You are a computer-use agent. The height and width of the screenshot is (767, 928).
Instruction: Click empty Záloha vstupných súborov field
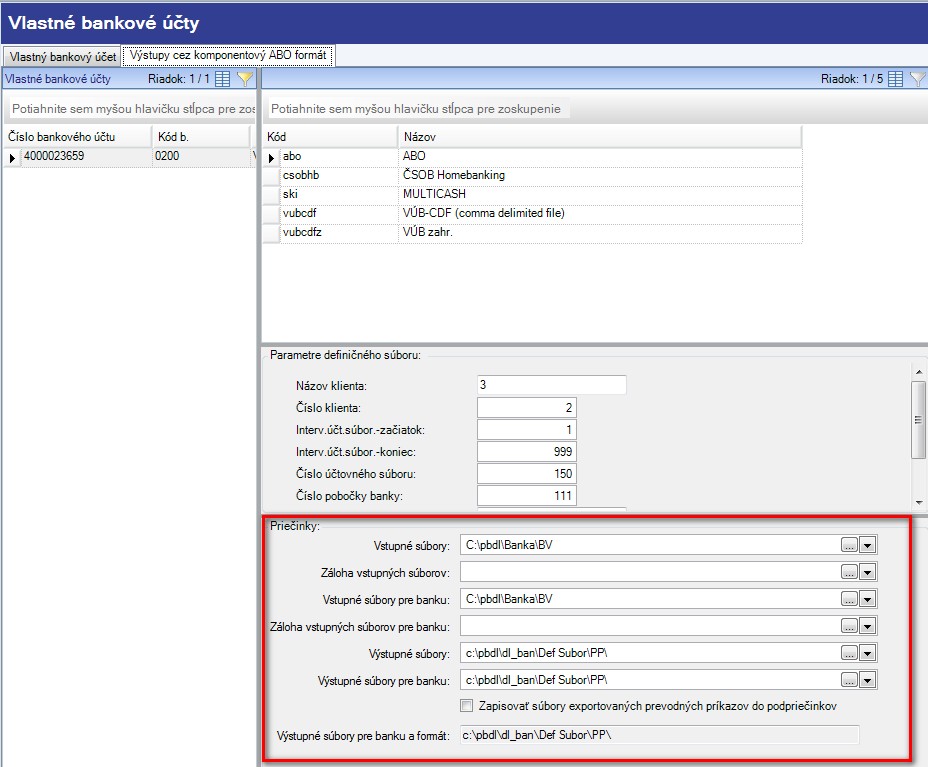(x=650, y=572)
